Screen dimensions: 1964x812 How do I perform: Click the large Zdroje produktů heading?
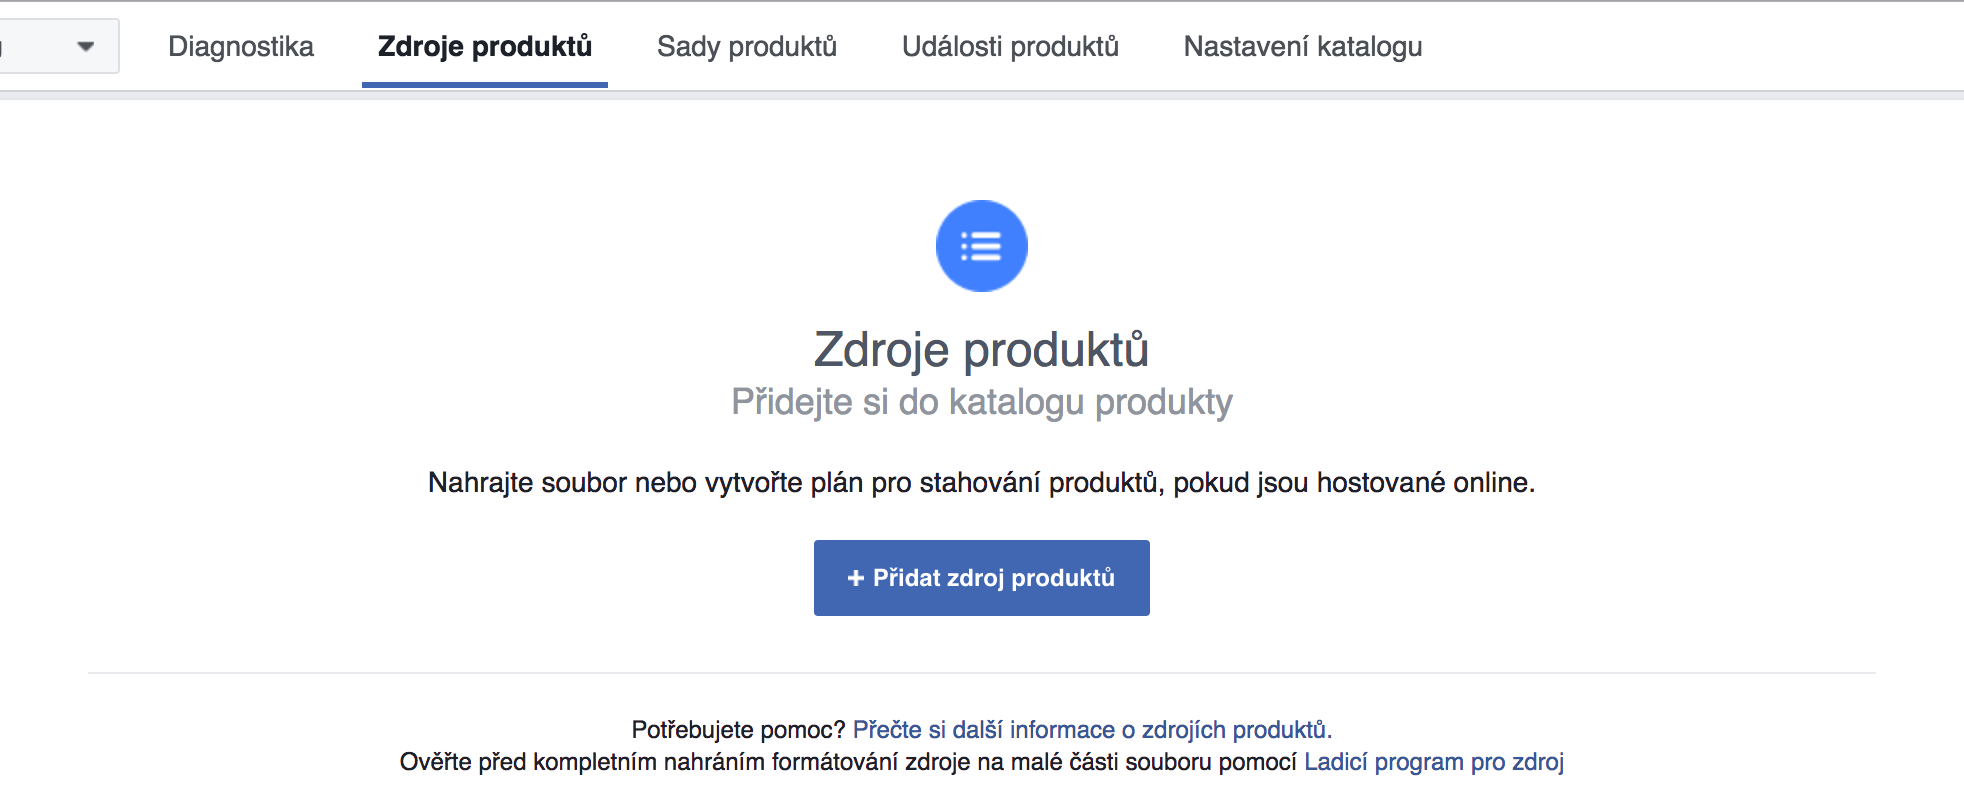click(981, 349)
